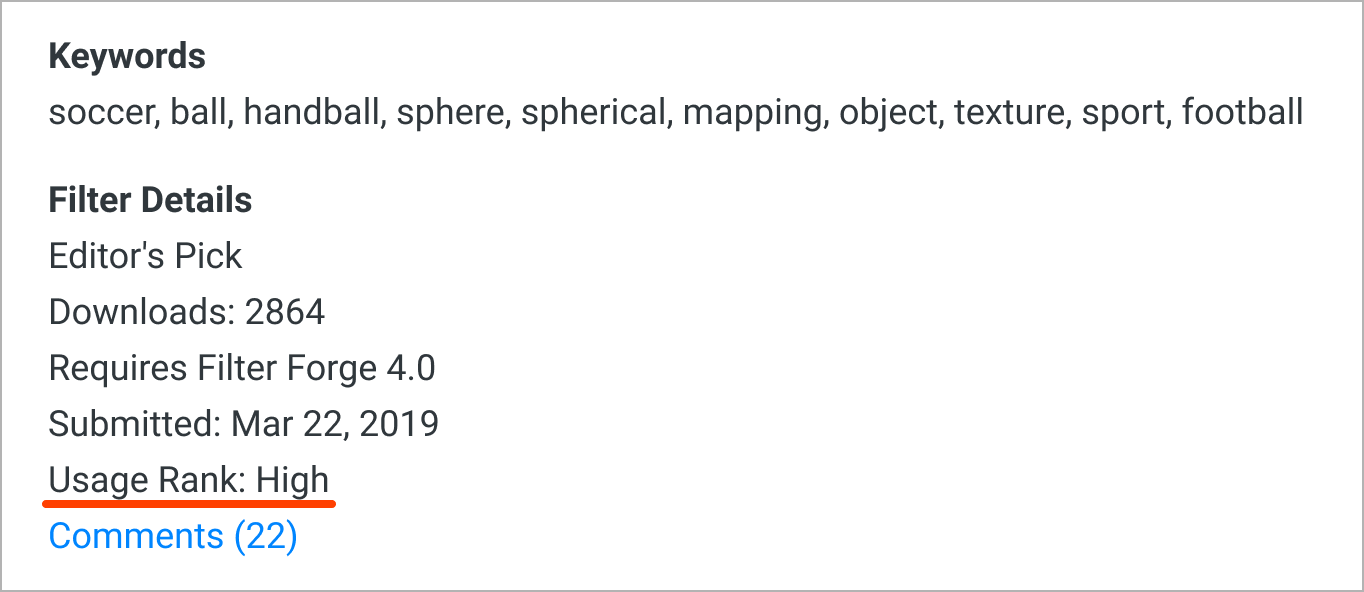
Task: Click the Filter Details heading
Action: (150, 200)
